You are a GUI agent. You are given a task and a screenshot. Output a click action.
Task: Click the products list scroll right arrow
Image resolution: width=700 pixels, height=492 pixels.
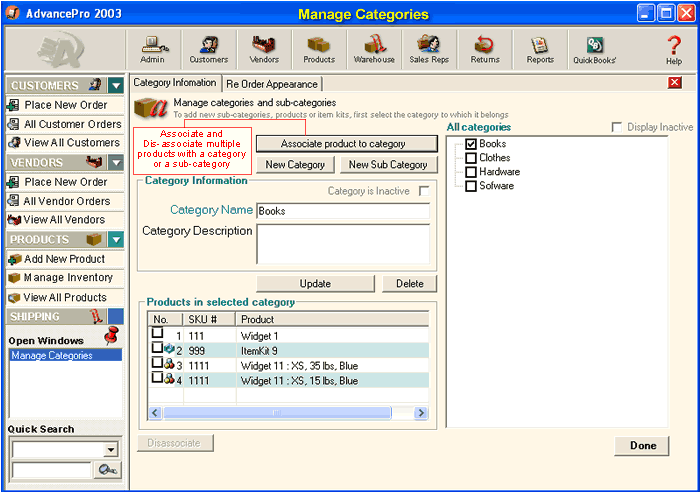click(421, 413)
